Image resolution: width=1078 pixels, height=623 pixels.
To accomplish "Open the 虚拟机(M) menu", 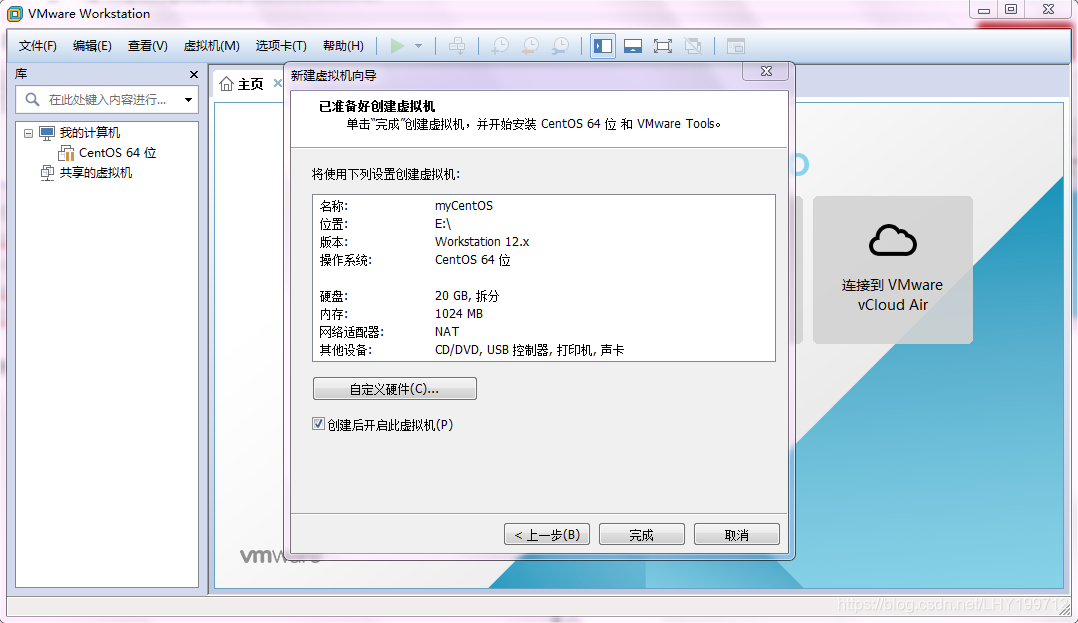I will click(x=212, y=46).
